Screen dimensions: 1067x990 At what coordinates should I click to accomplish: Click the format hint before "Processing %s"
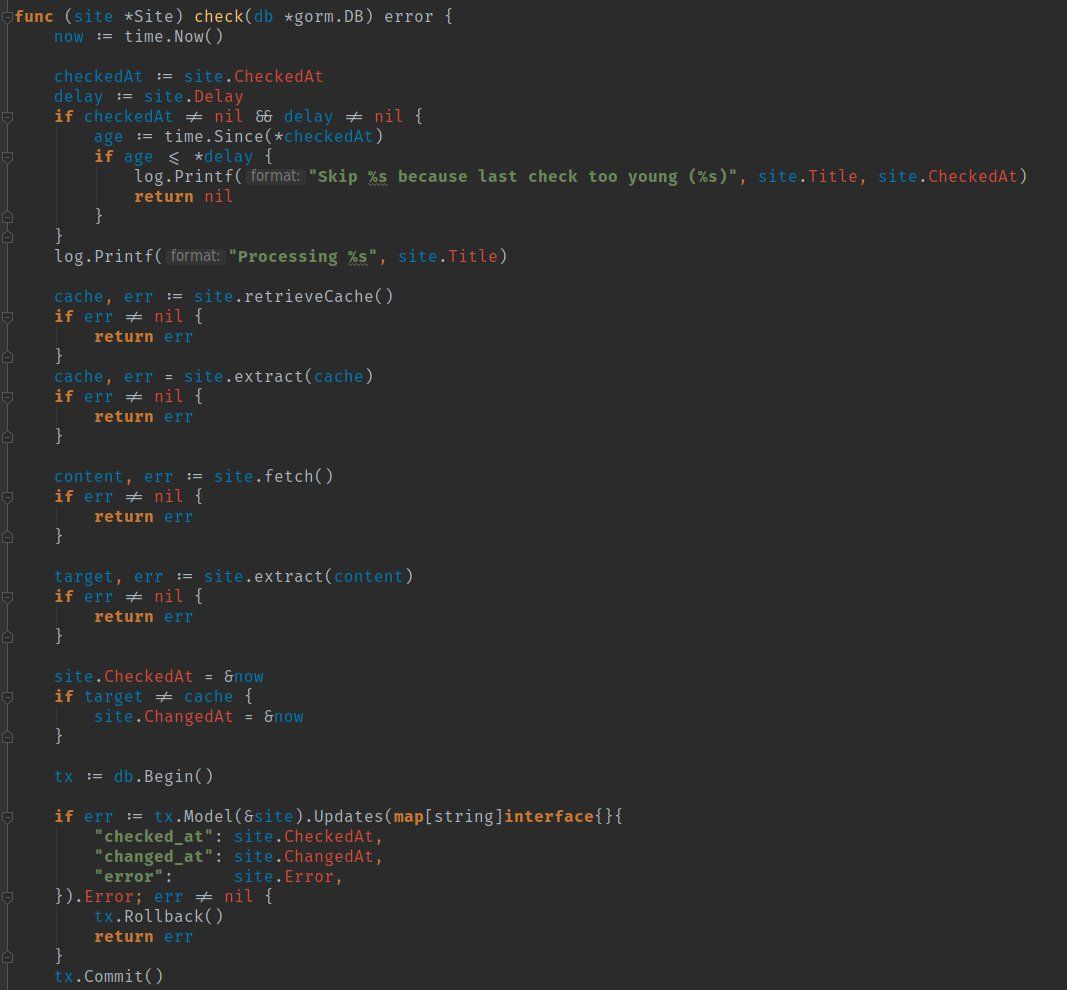(195, 257)
